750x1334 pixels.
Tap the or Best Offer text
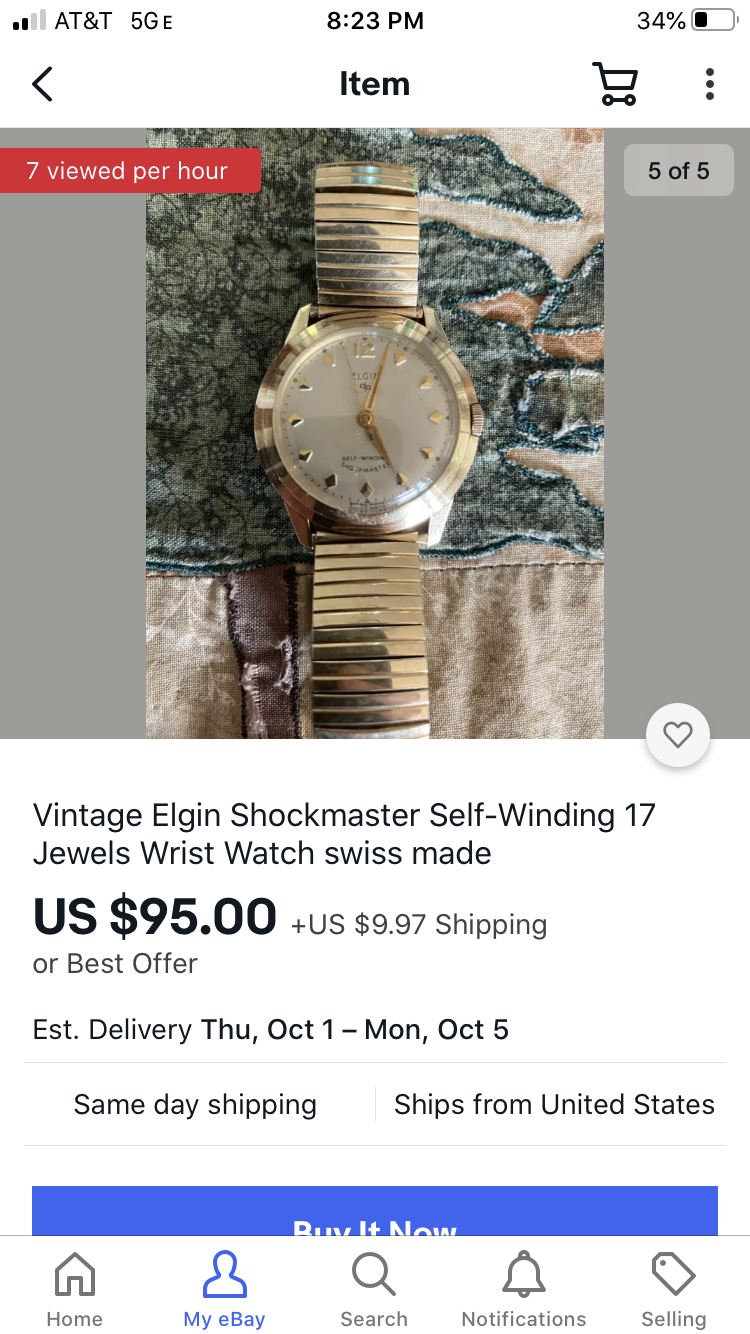(115, 964)
